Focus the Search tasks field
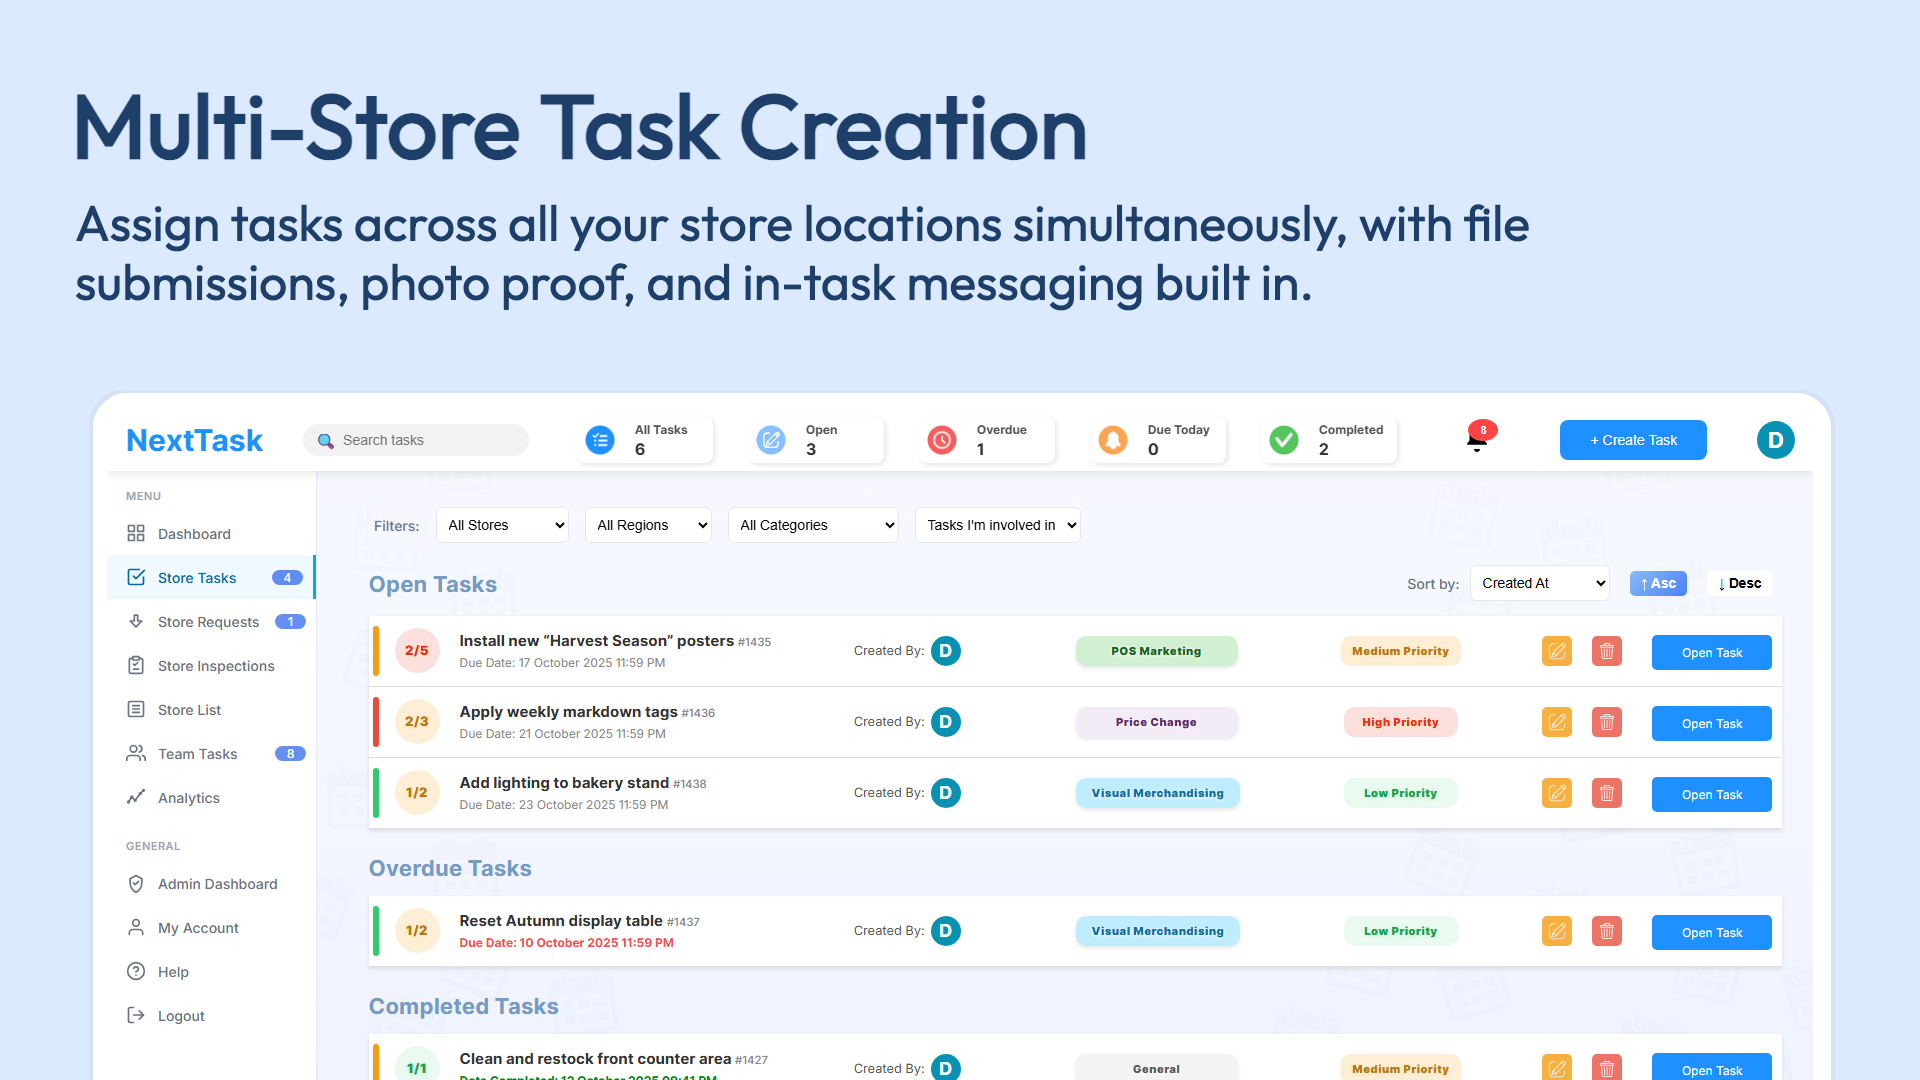Image resolution: width=1920 pixels, height=1080 pixels. [x=416, y=440]
